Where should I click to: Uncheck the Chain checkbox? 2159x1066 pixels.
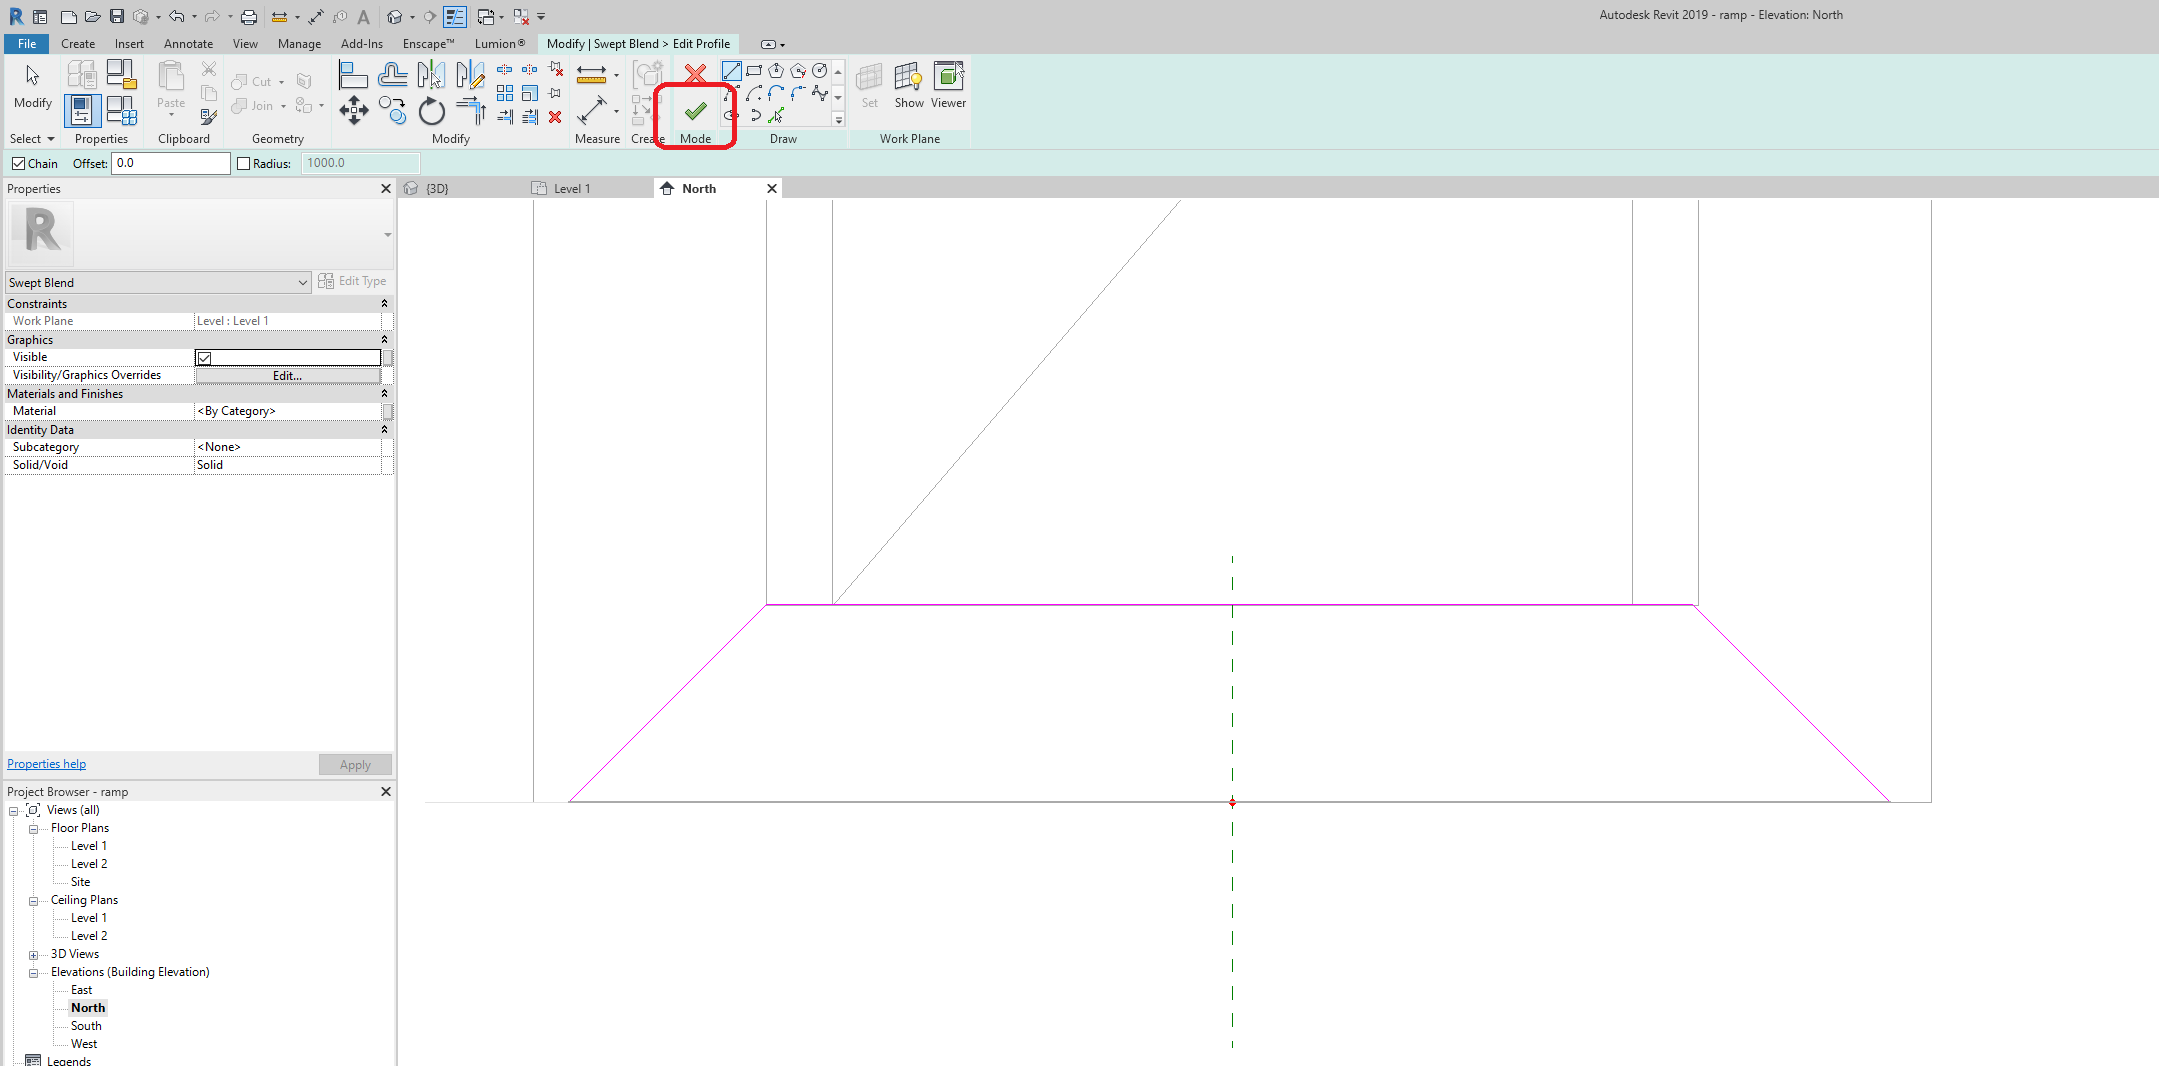(18, 164)
